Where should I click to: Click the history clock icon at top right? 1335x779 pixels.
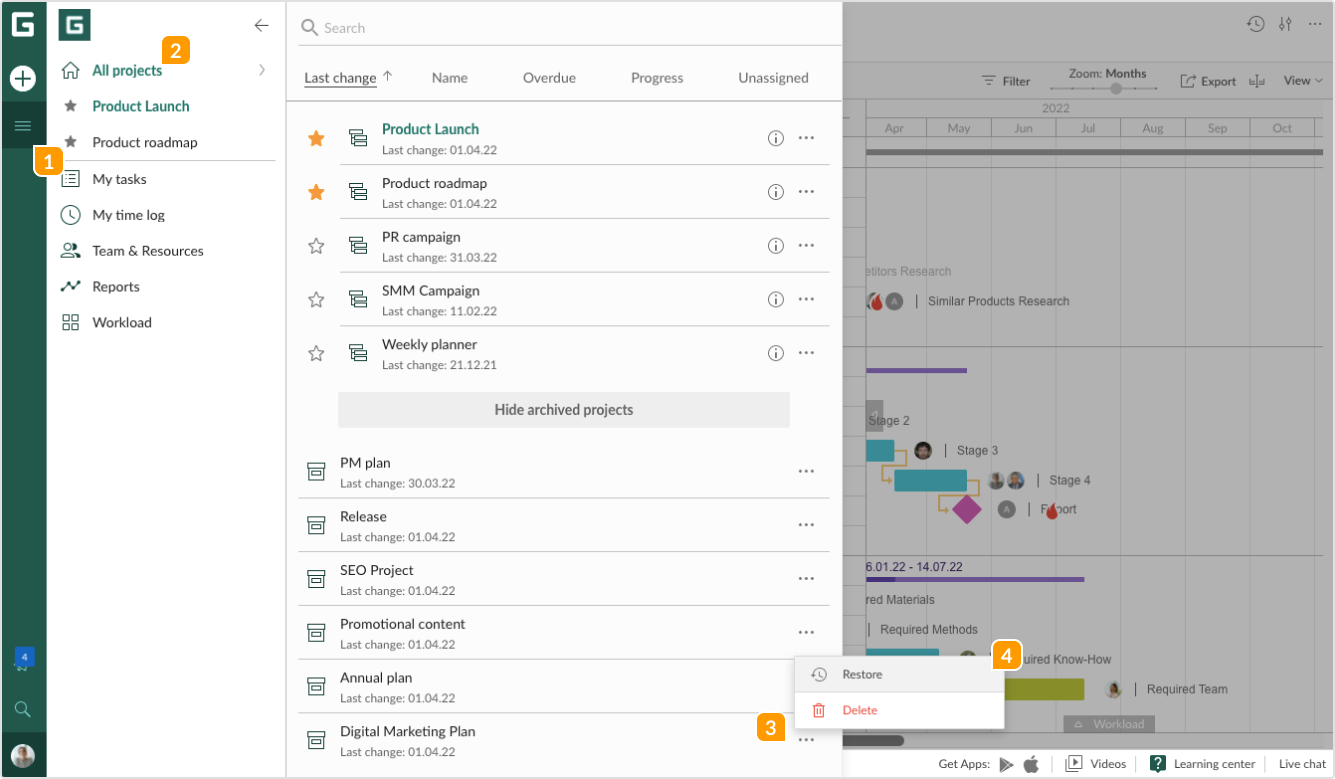coord(1255,24)
